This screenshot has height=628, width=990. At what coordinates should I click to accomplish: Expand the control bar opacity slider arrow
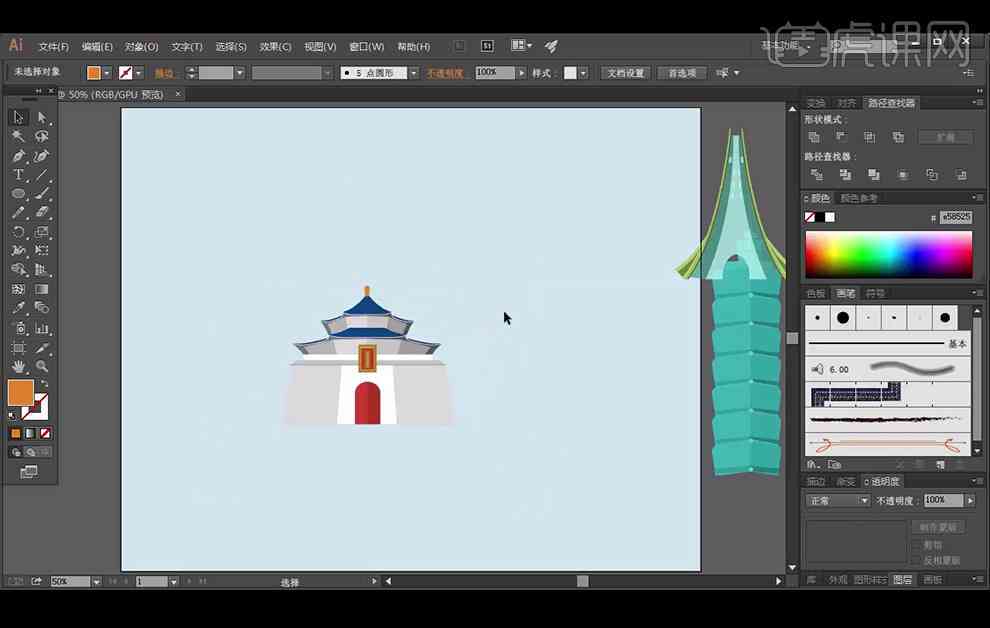(x=522, y=73)
